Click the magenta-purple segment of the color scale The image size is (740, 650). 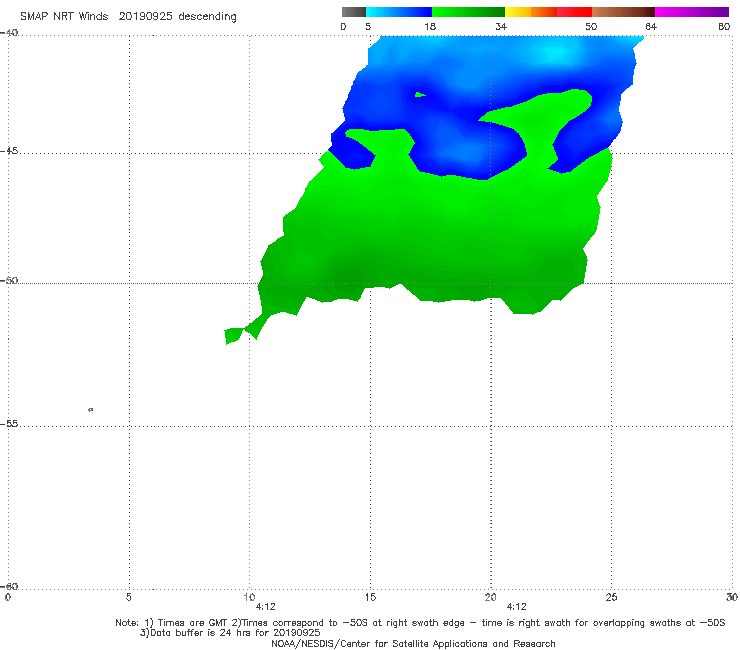pos(692,12)
